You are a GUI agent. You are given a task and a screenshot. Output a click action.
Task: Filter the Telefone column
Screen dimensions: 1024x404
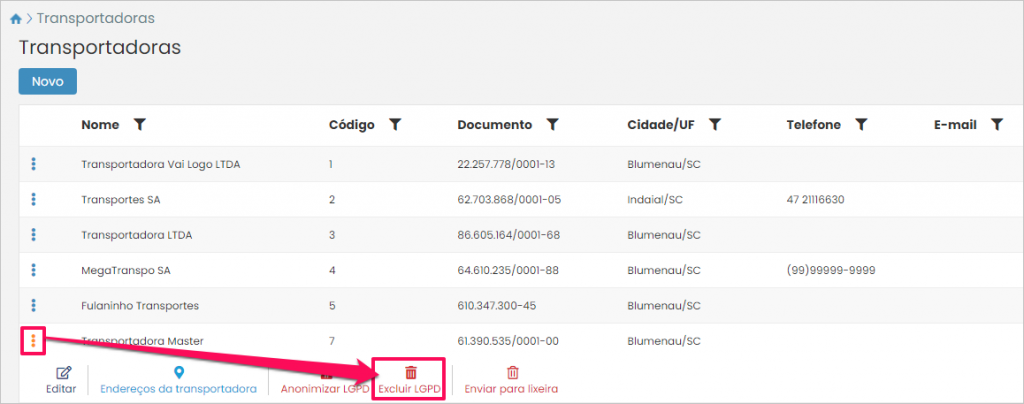861,125
